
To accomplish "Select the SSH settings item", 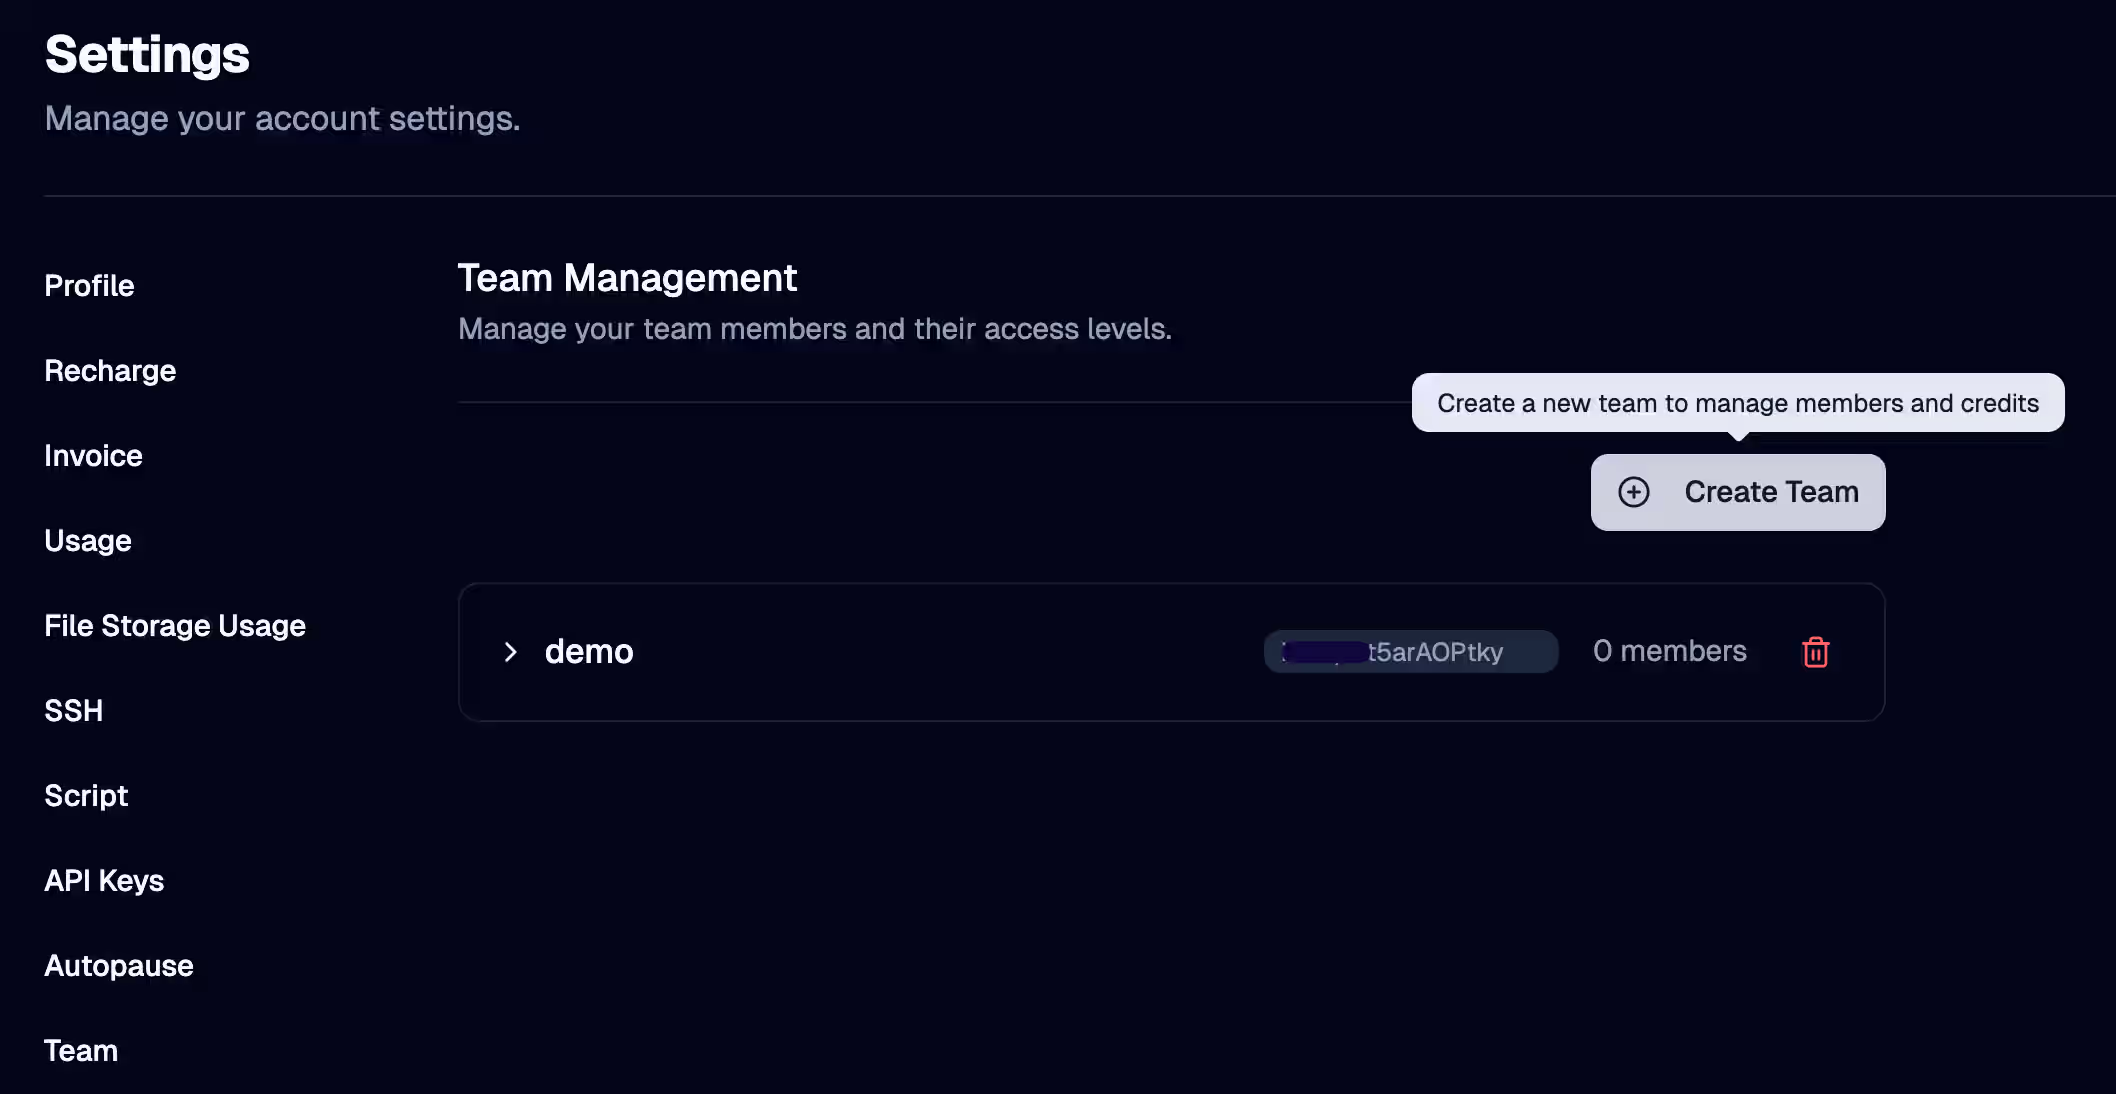I will (74, 711).
